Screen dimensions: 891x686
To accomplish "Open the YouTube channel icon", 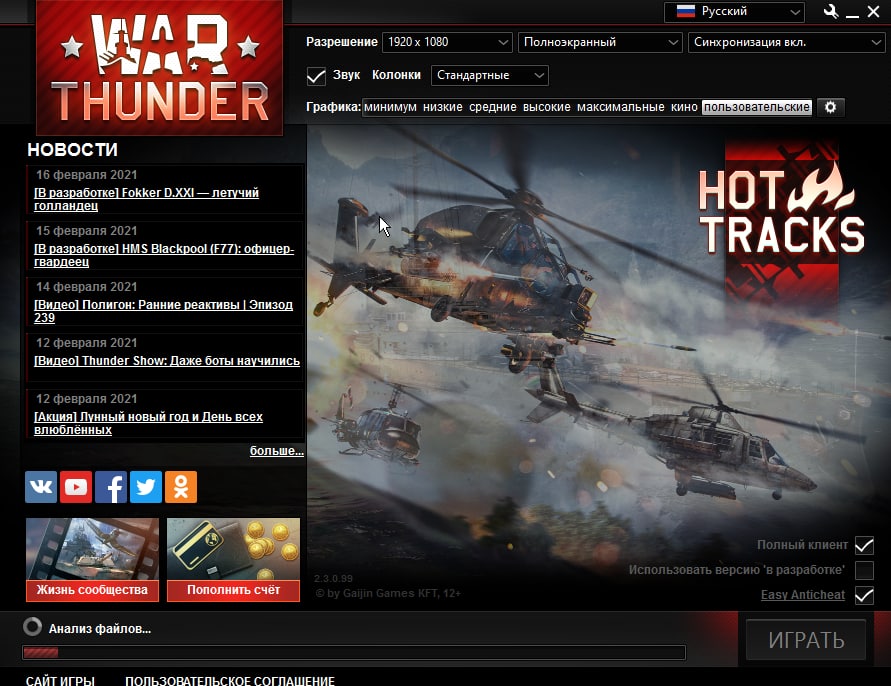I will click(x=76, y=487).
